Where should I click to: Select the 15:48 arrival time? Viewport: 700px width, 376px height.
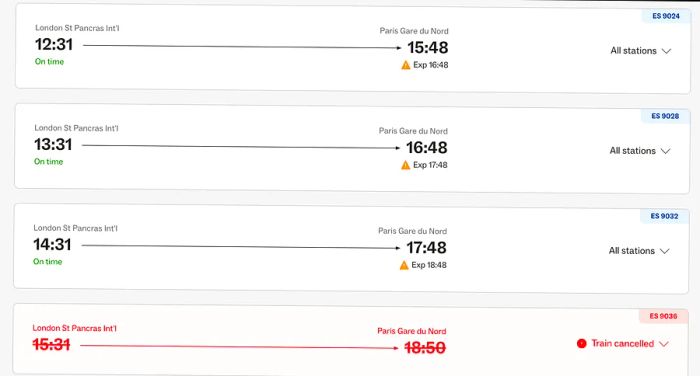(427, 47)
